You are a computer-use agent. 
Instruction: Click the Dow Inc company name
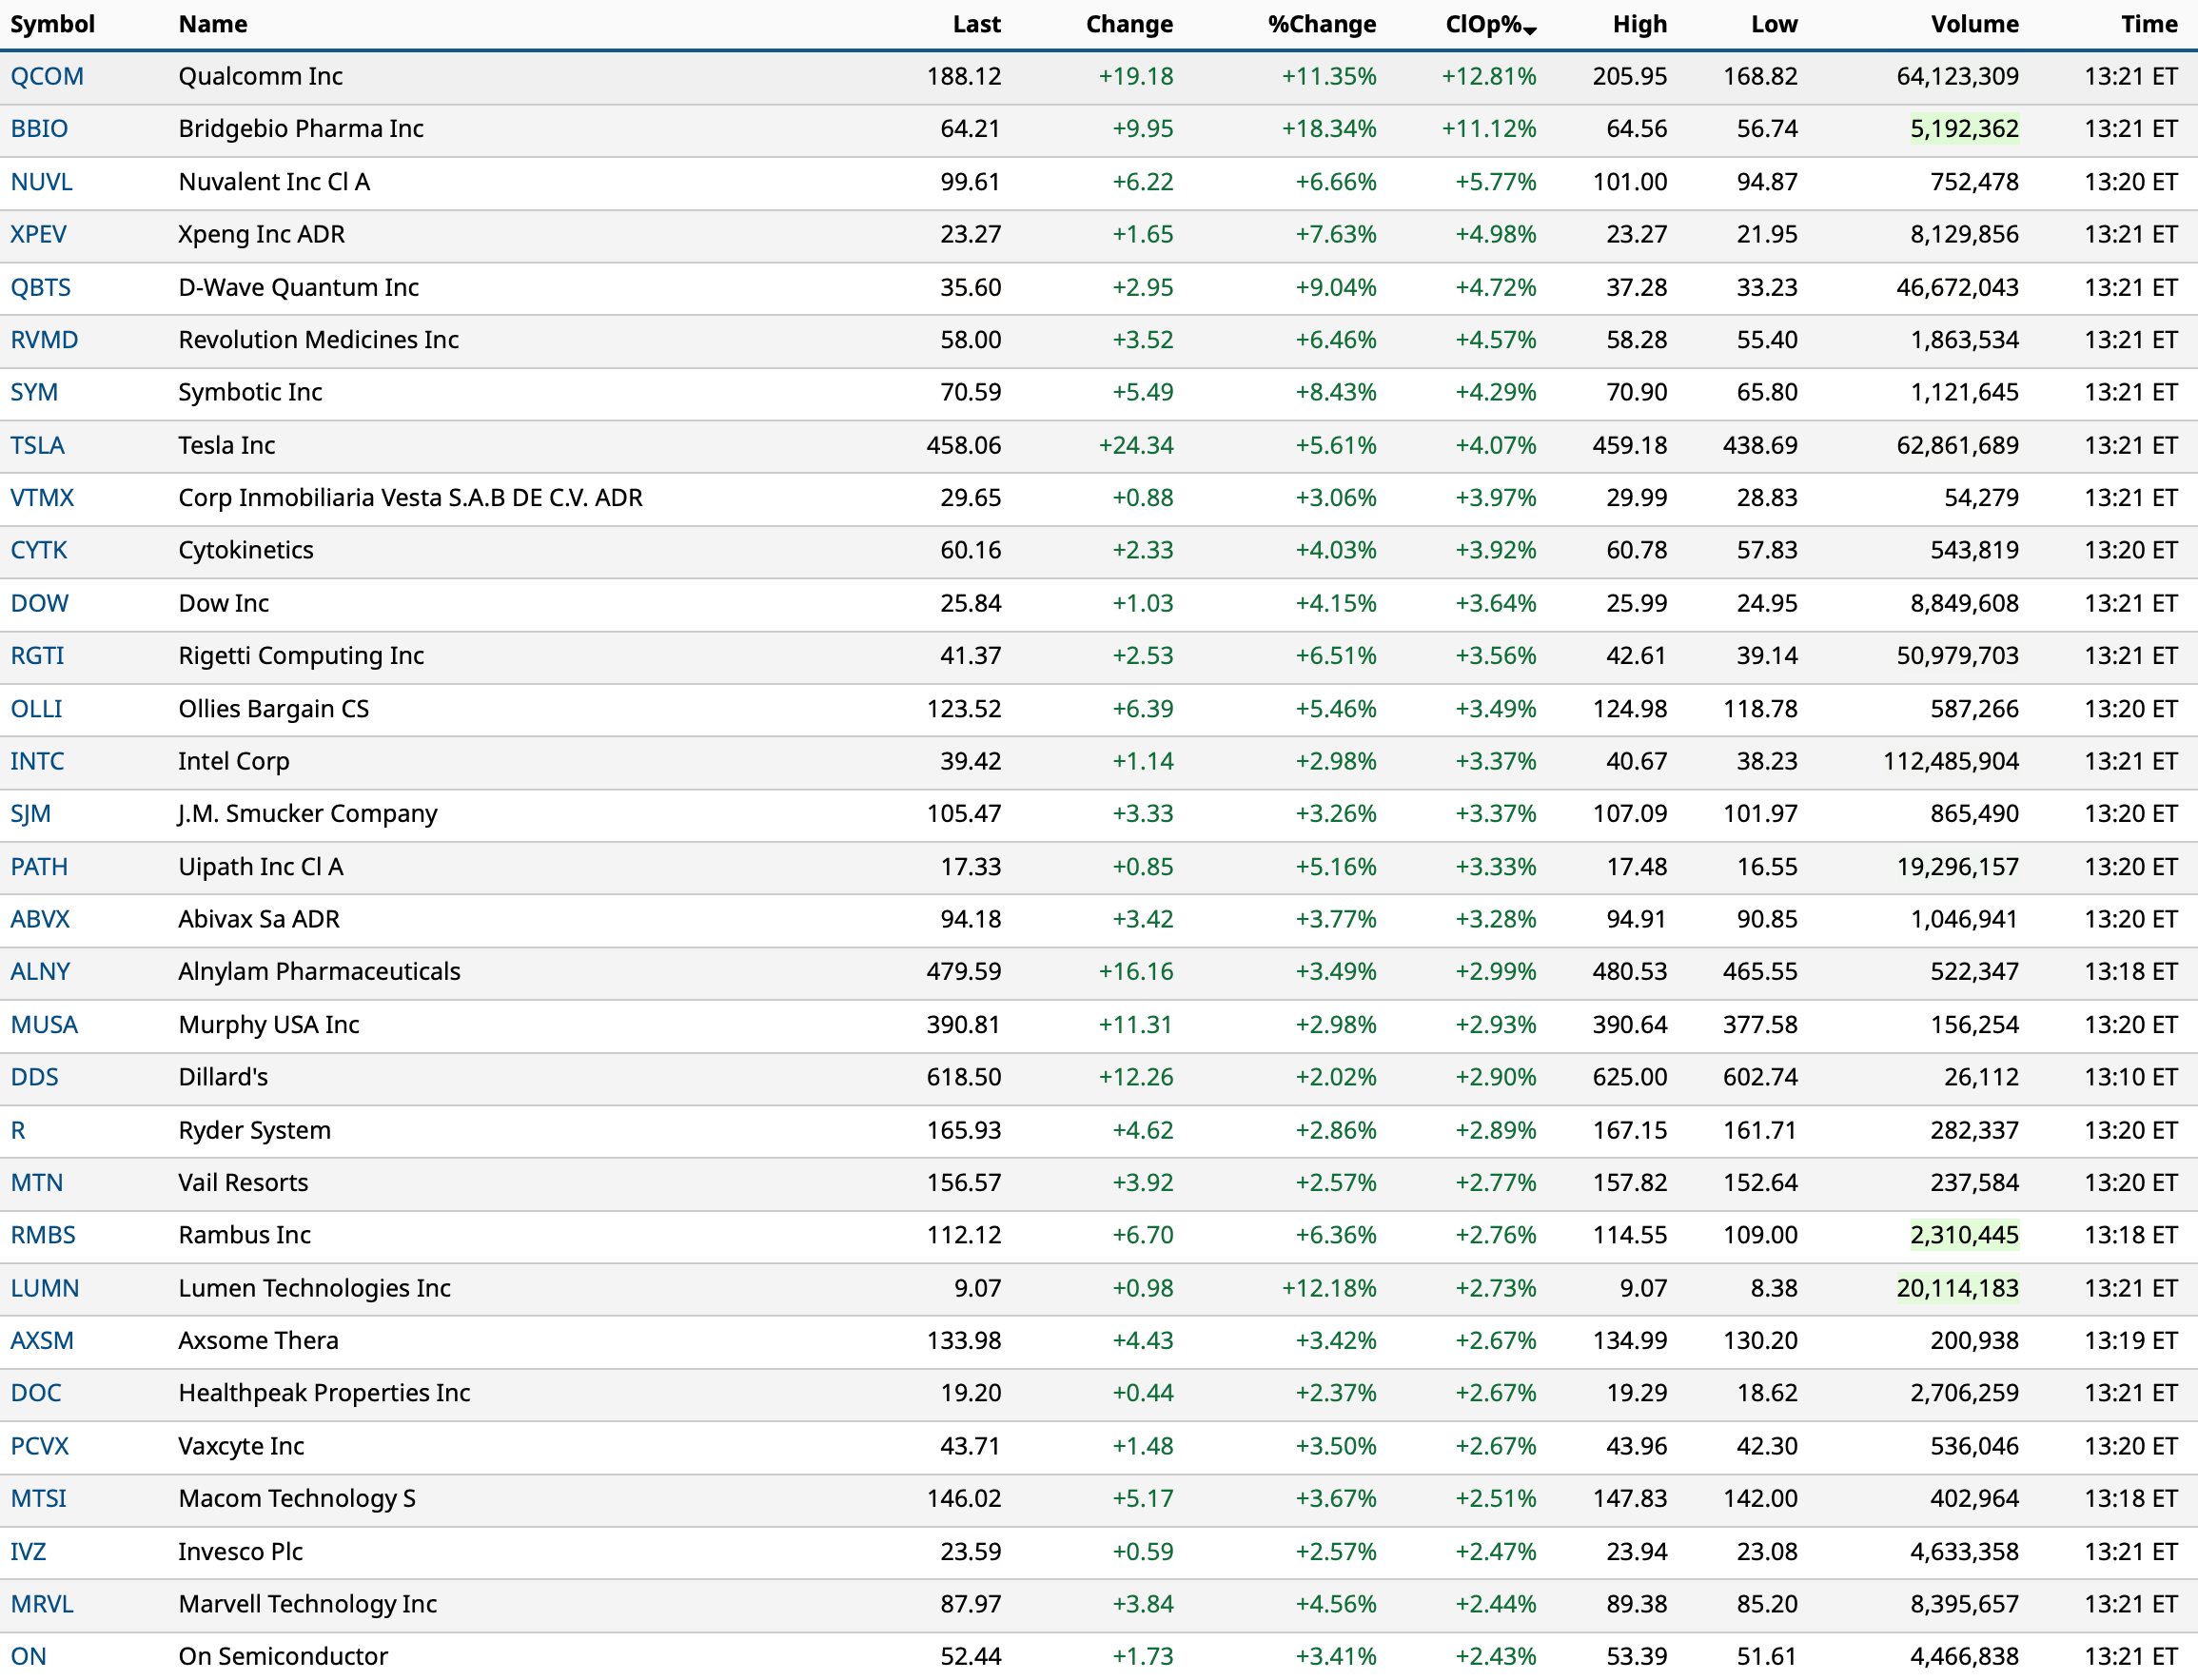[x=223, y=604]
